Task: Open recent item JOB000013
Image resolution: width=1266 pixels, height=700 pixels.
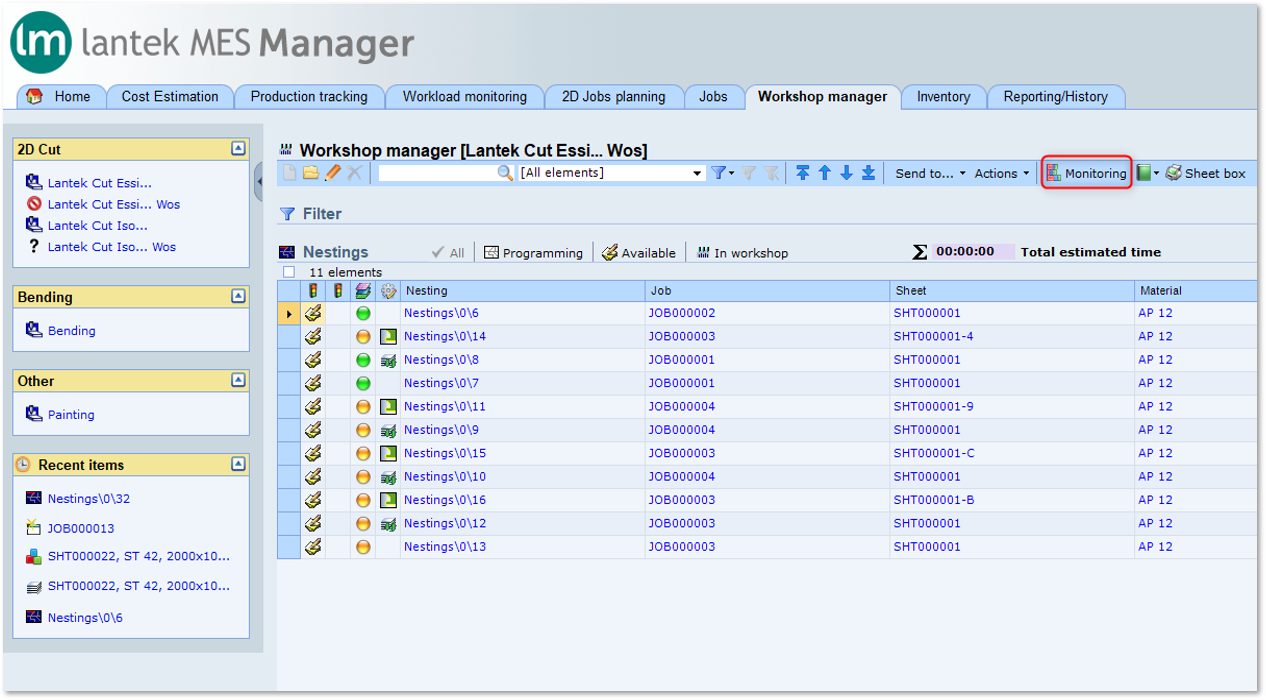Action: pyautogui.click(x=81, y=528)
